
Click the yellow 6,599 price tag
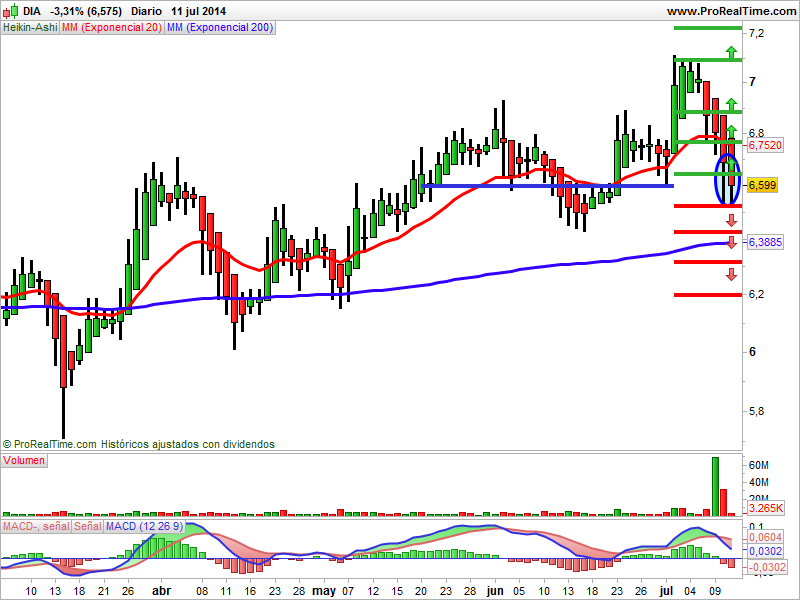tap(763, 185)
